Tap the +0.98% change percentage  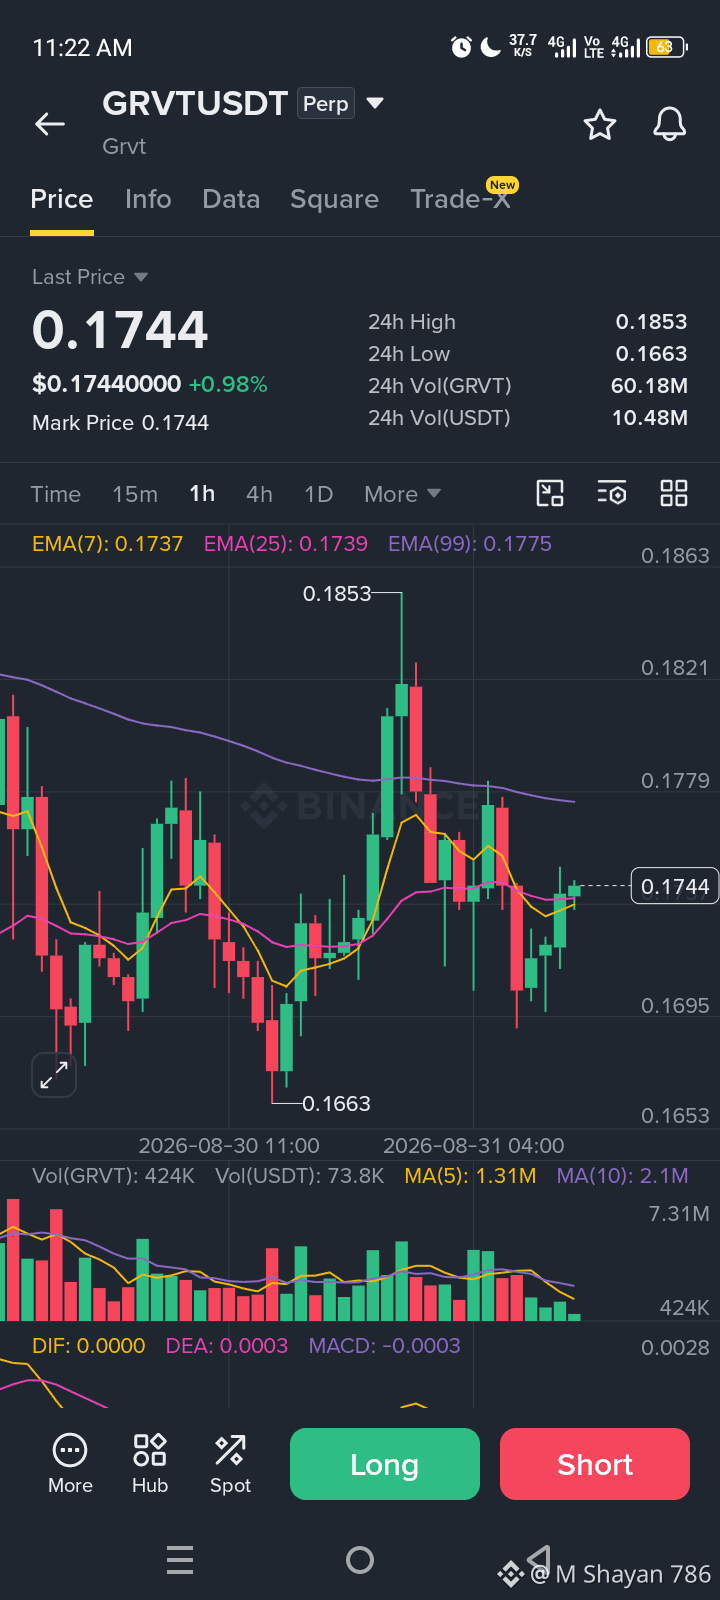228,384
